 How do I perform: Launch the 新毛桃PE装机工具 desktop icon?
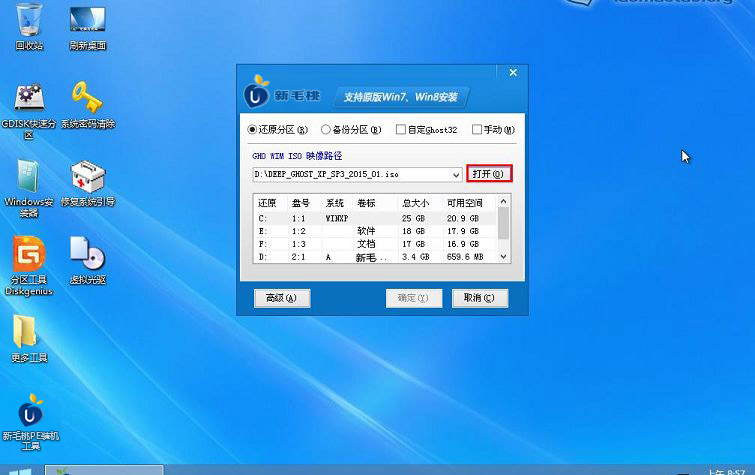[x=30, y=422]
